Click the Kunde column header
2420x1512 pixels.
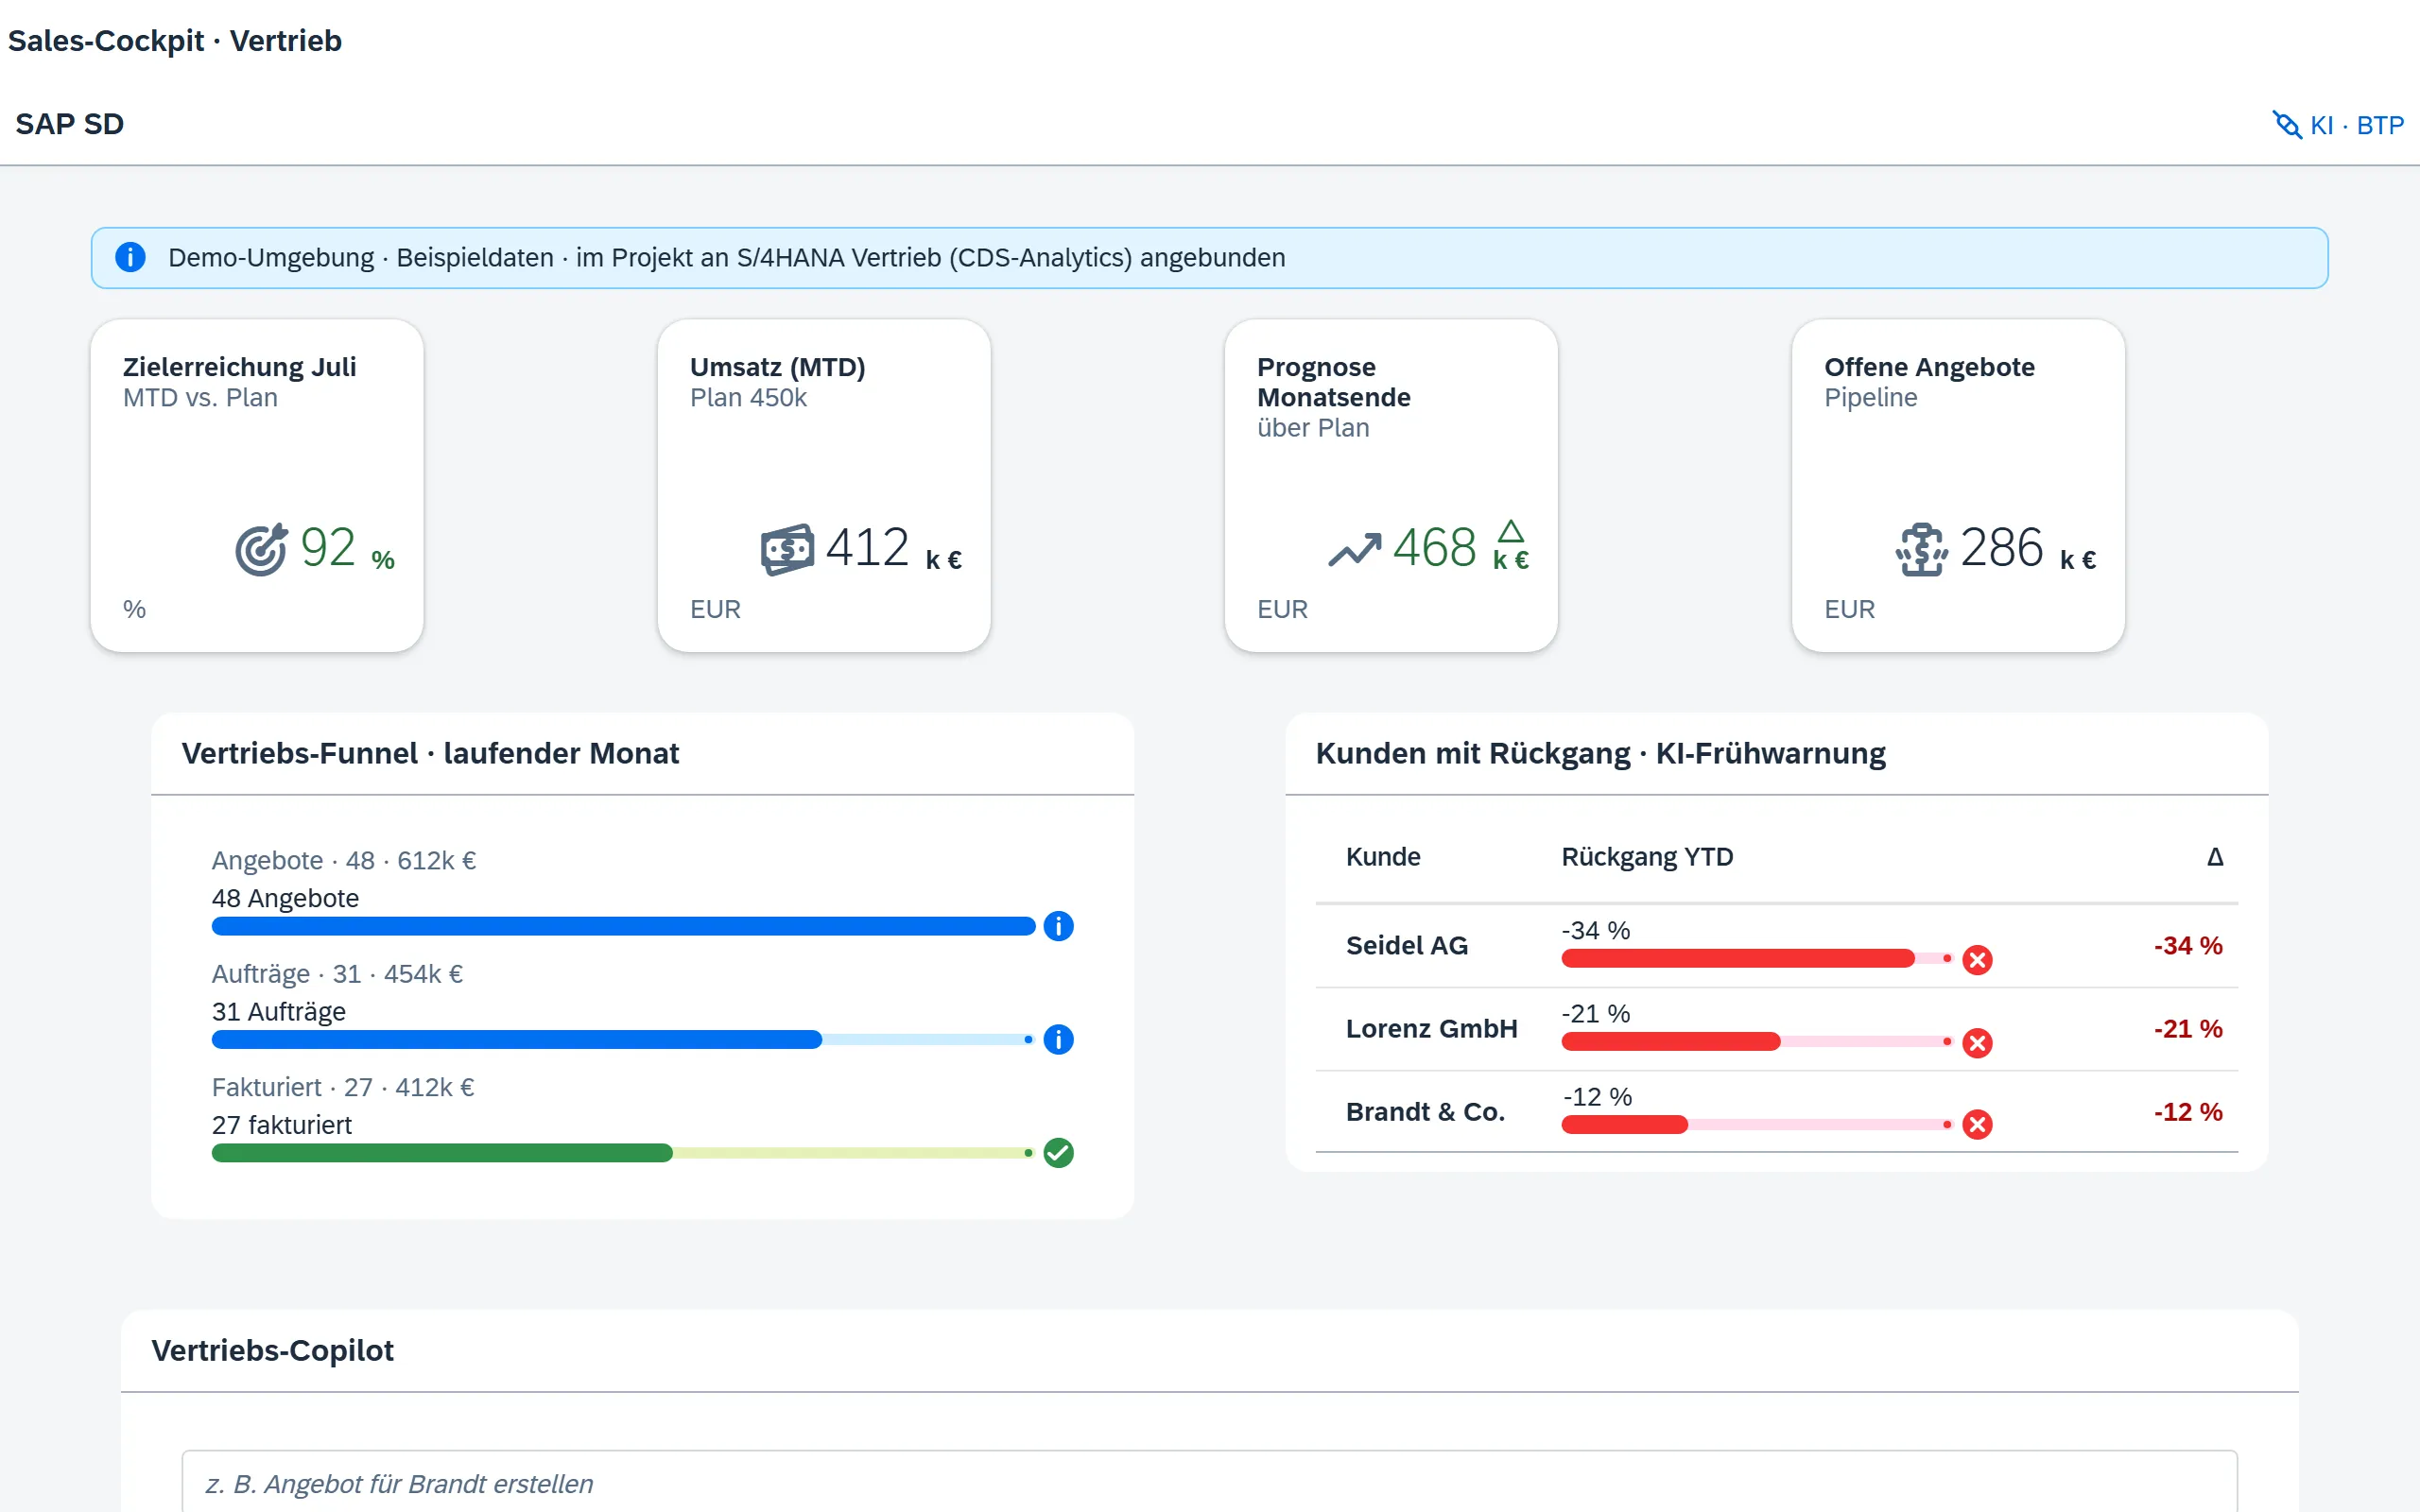[1383, 857]
